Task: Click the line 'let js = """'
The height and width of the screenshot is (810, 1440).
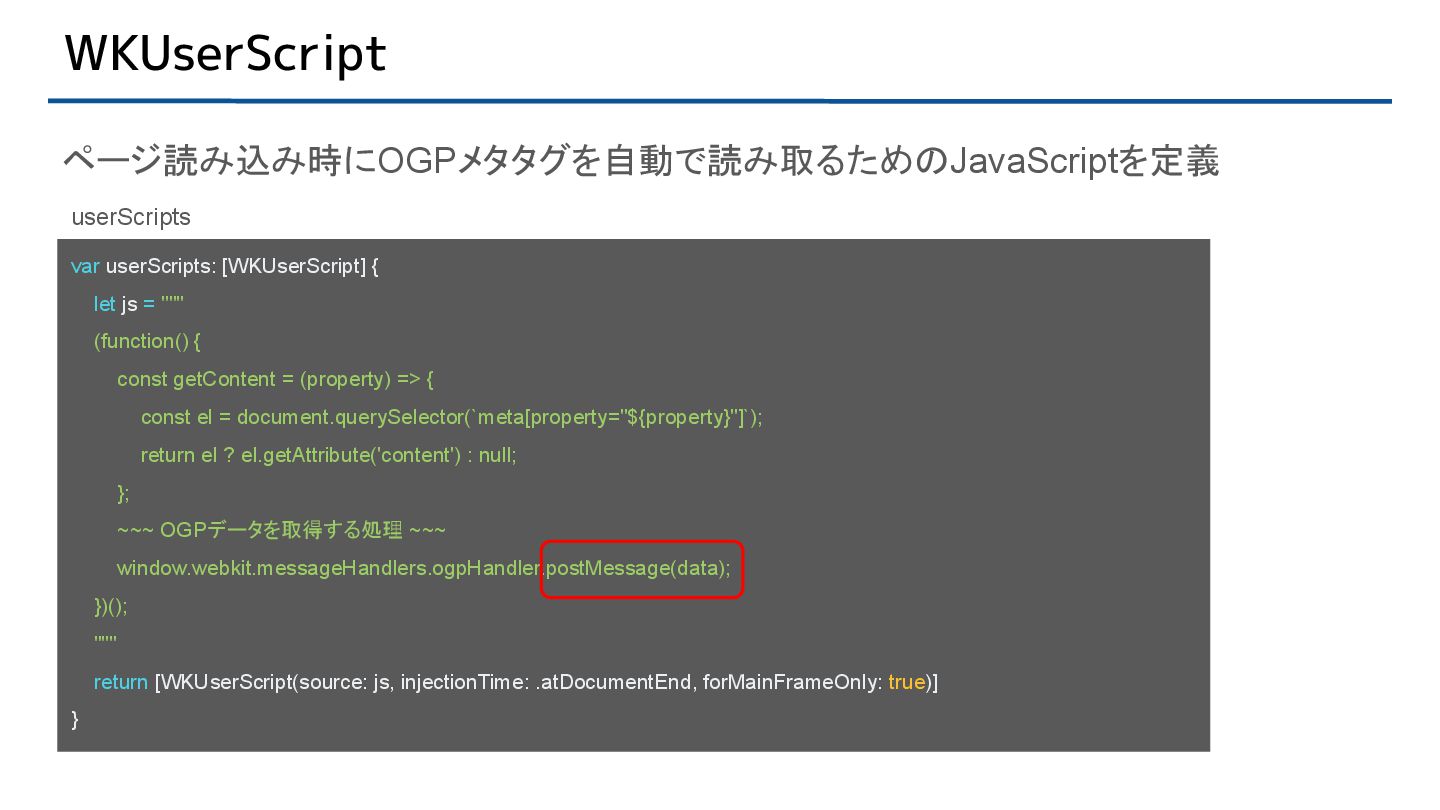Action: pos(139,304)
